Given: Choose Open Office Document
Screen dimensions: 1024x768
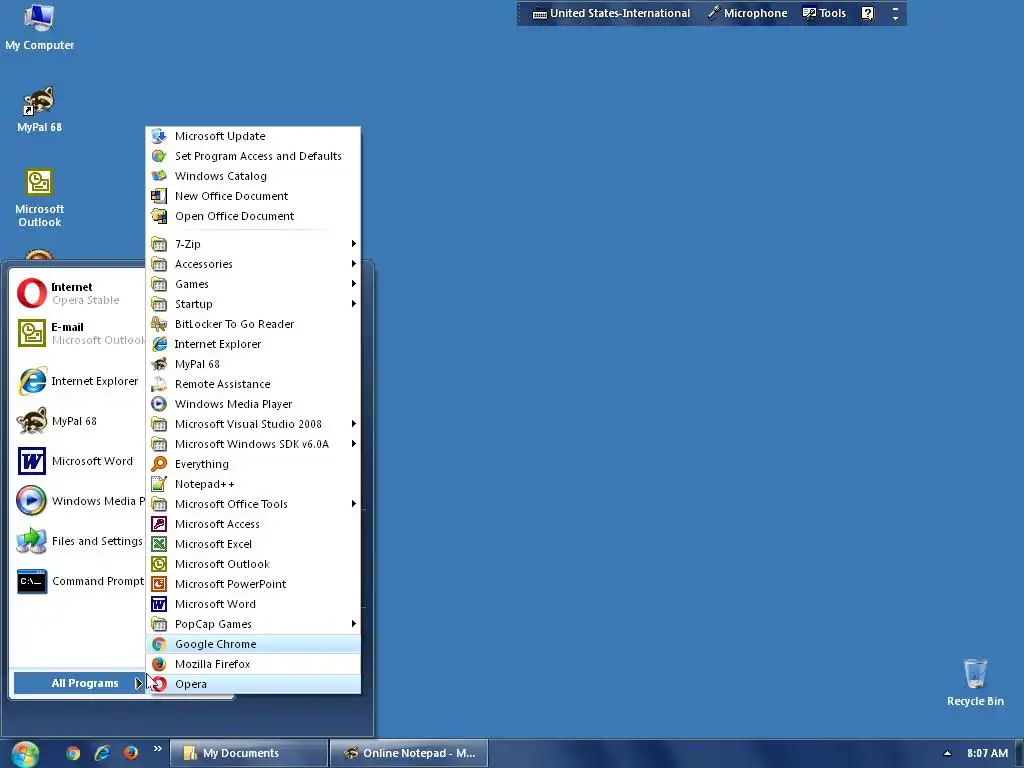Looking at the screenshot, I should (x=253, y=216).
